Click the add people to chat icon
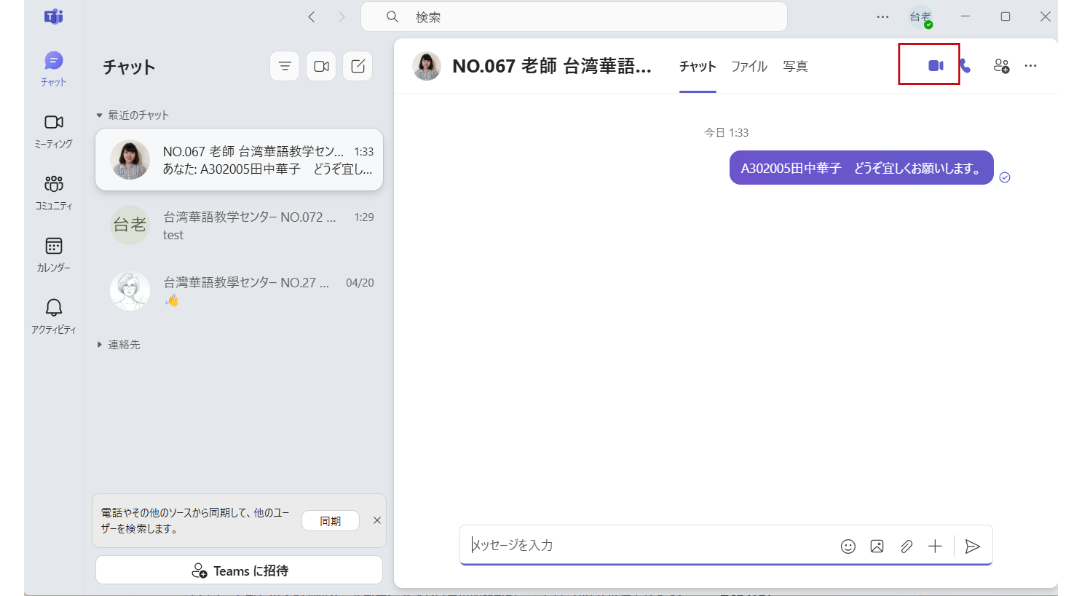Image resolution: width=1075 pixels, height=596 pixels. pyautogui.click(x=1000, y=66)
